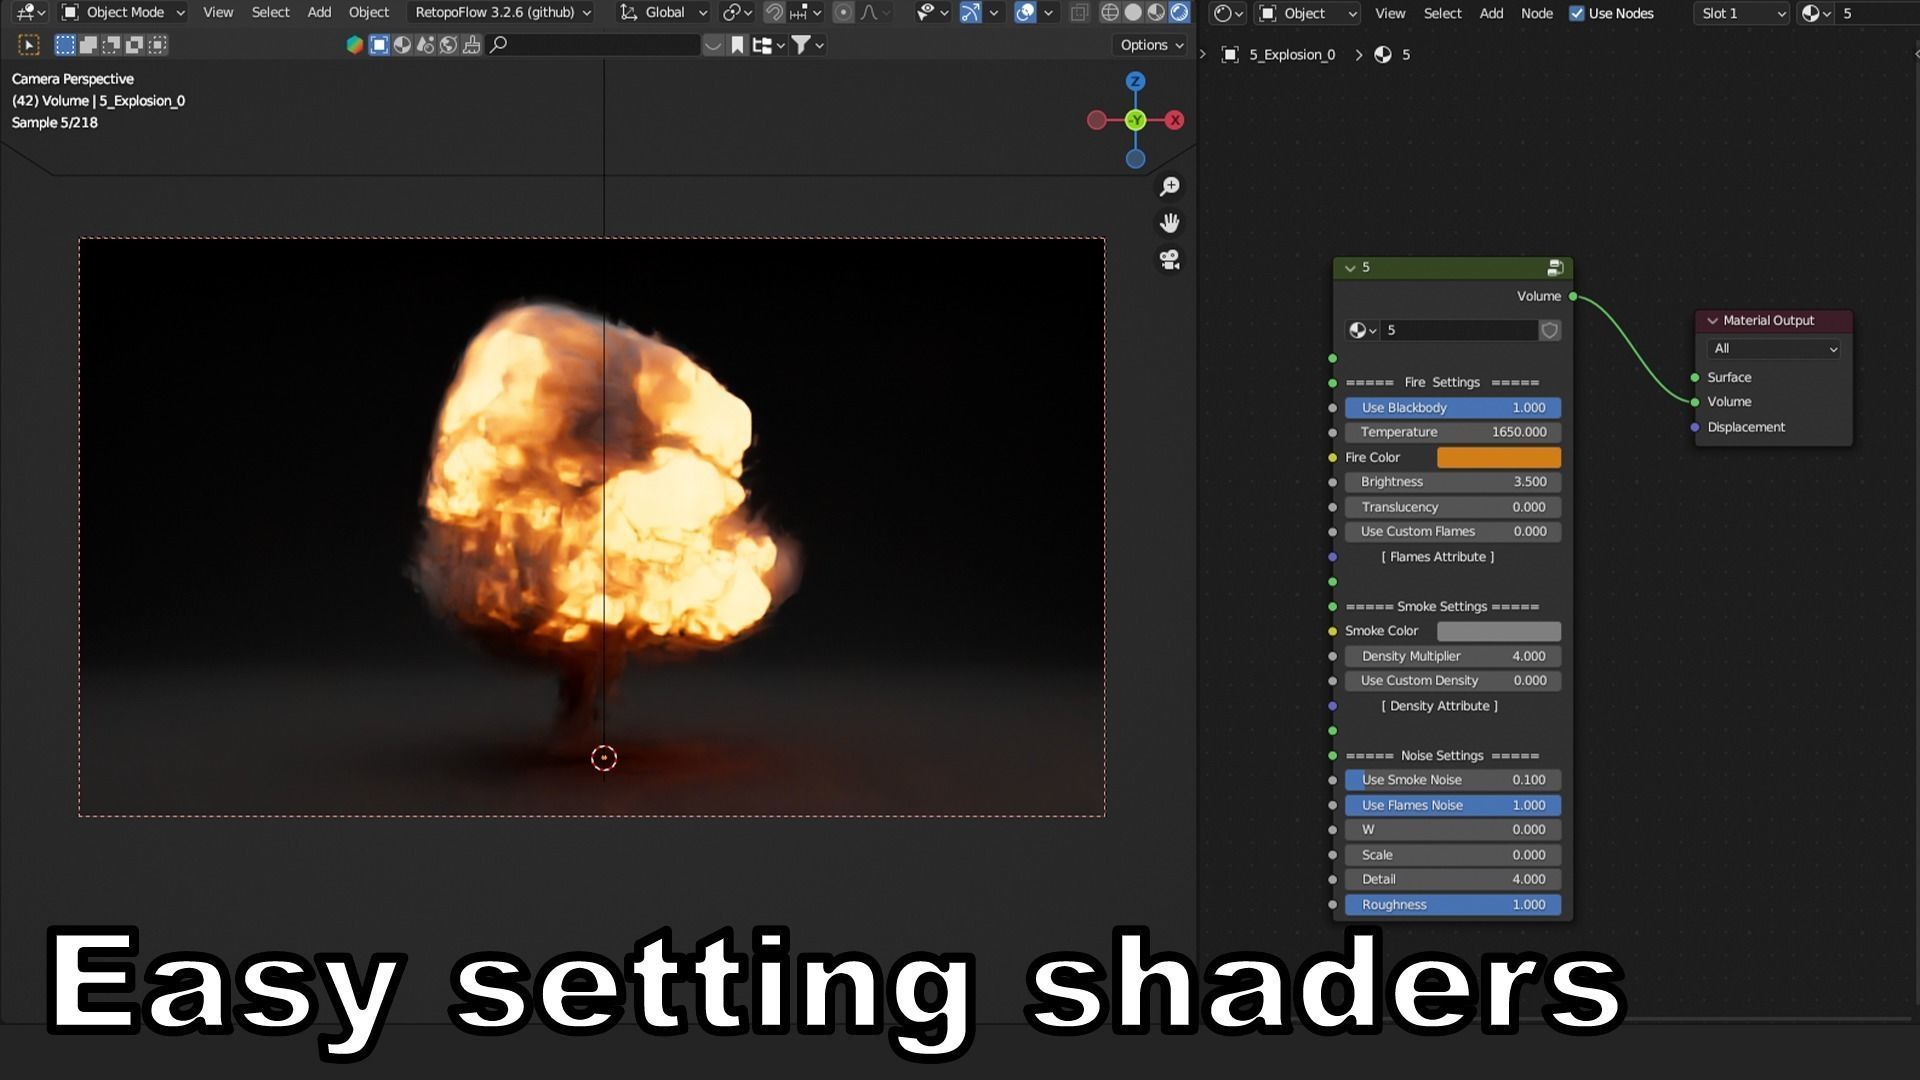Open the Object Mode dropdown

coord(124,13)
